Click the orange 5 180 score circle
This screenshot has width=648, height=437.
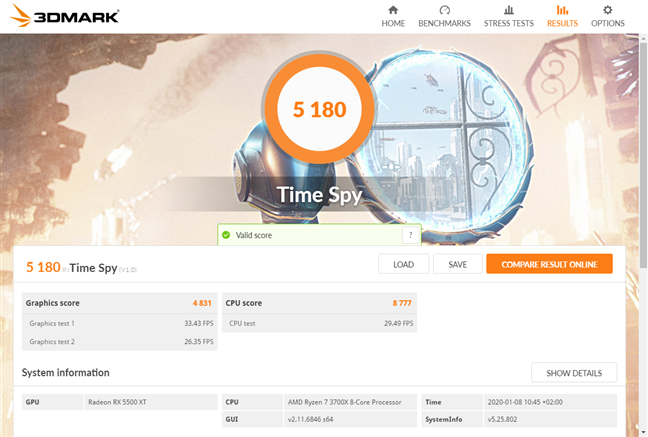[x=319, y=109]
